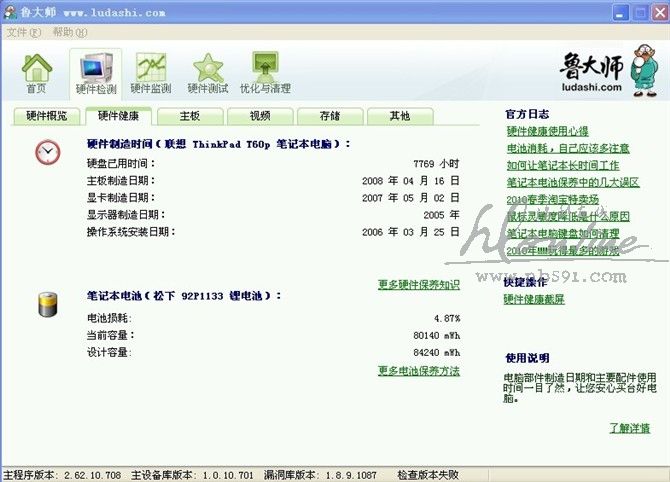Image resolution: width=670 pixels, height=482 pixels.
Task: Open the 首页 home icon
Action: pos(37,73)
